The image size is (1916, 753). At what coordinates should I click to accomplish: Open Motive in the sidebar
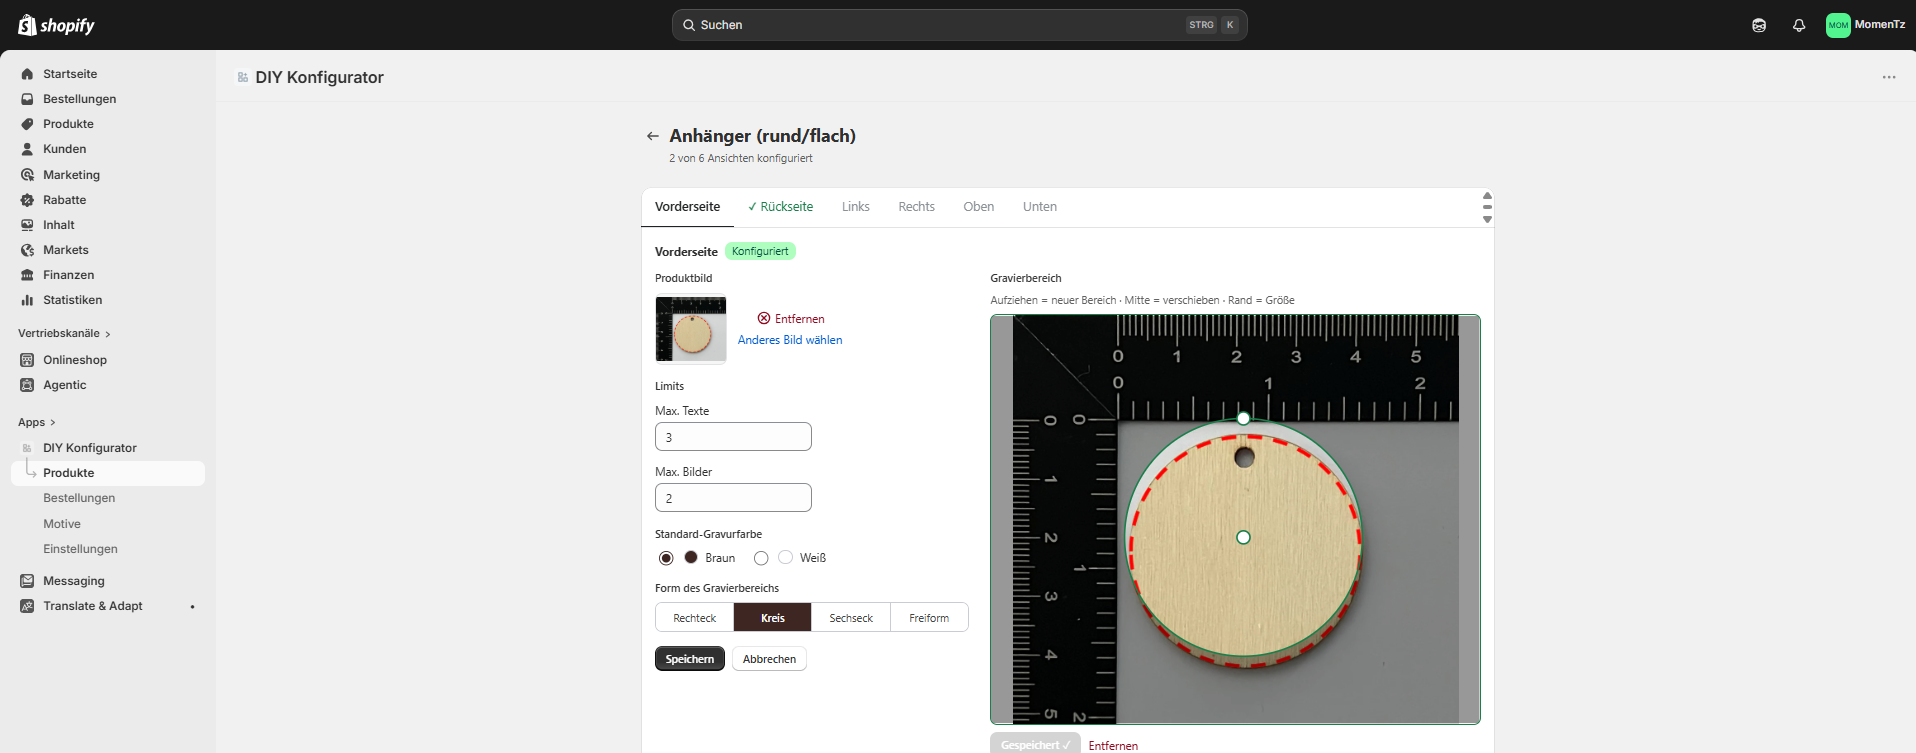tap(62, 524)
